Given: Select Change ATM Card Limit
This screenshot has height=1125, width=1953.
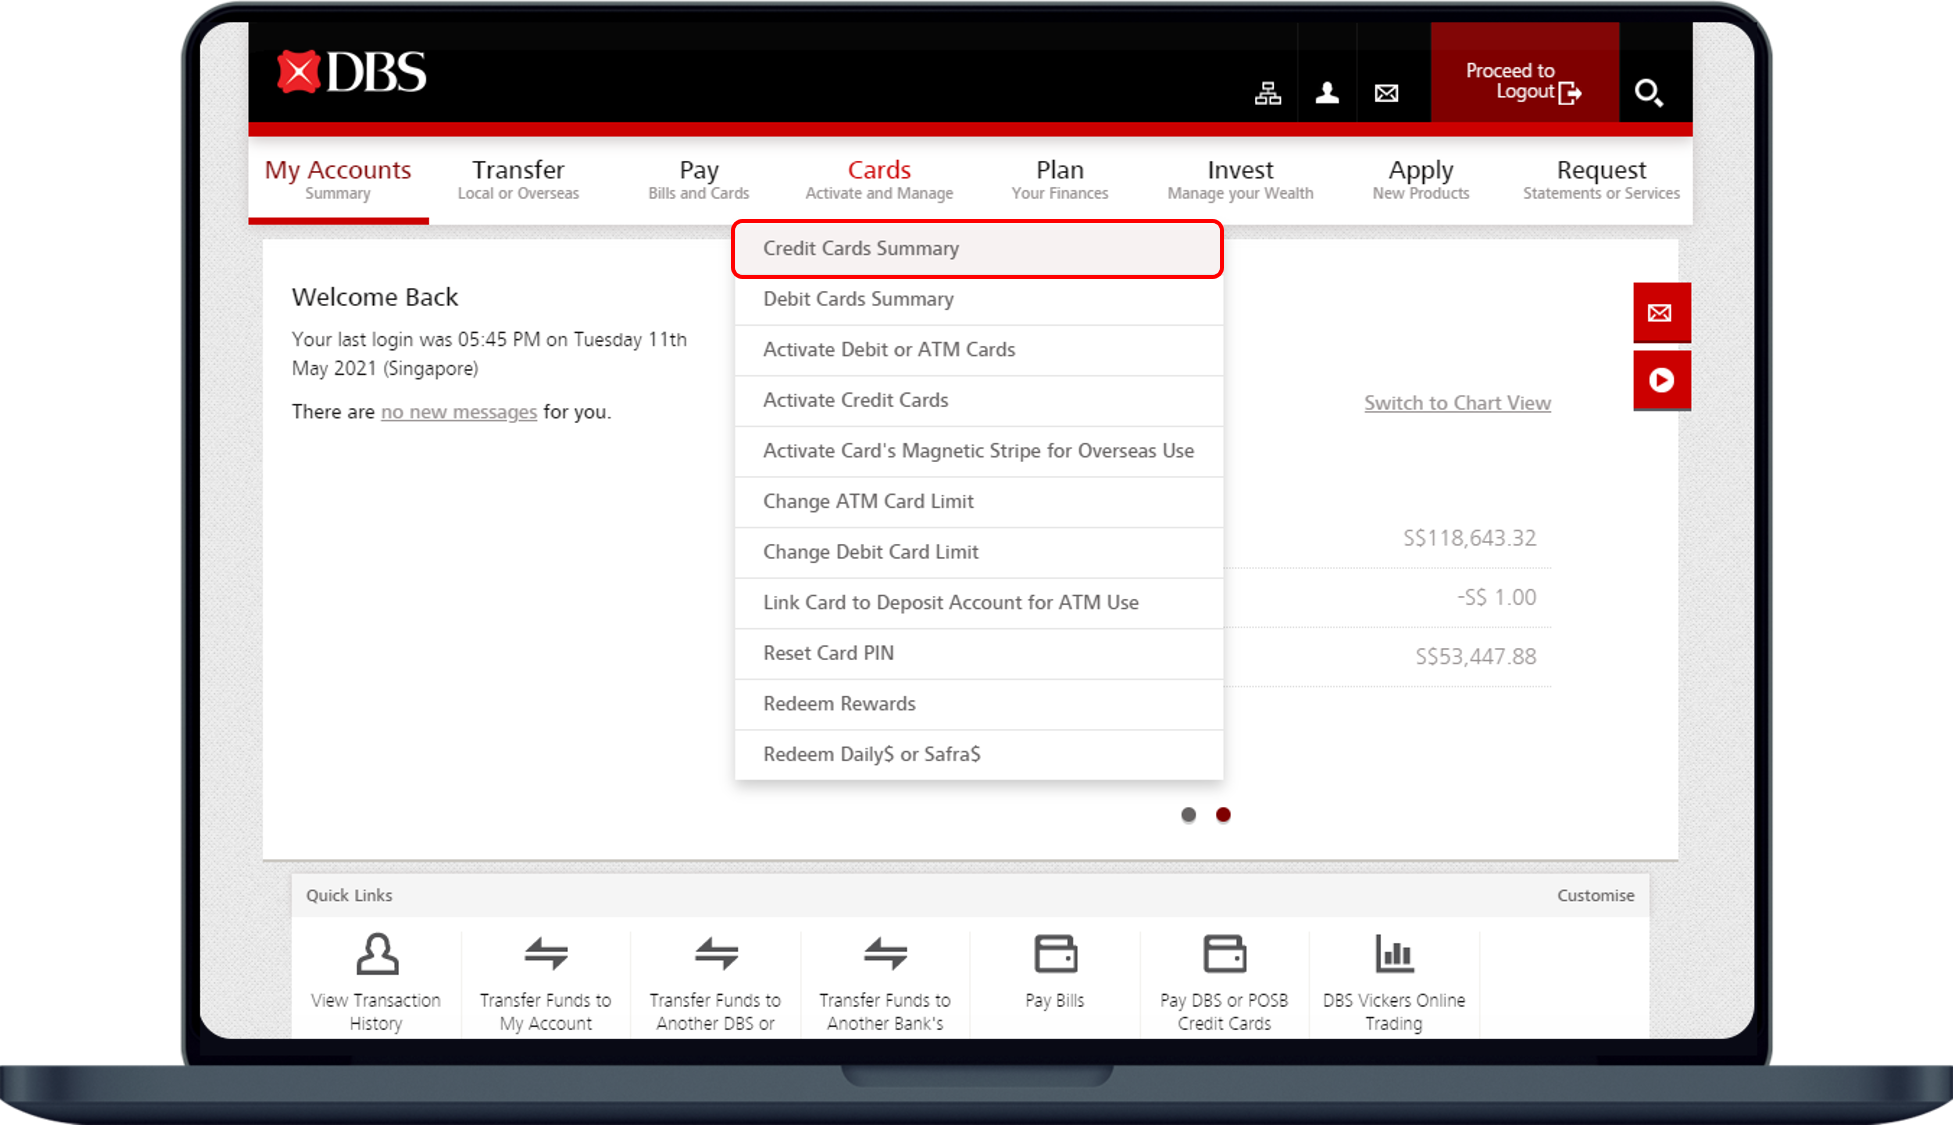Looking at the screenshot, I should (x=978, y=502).
